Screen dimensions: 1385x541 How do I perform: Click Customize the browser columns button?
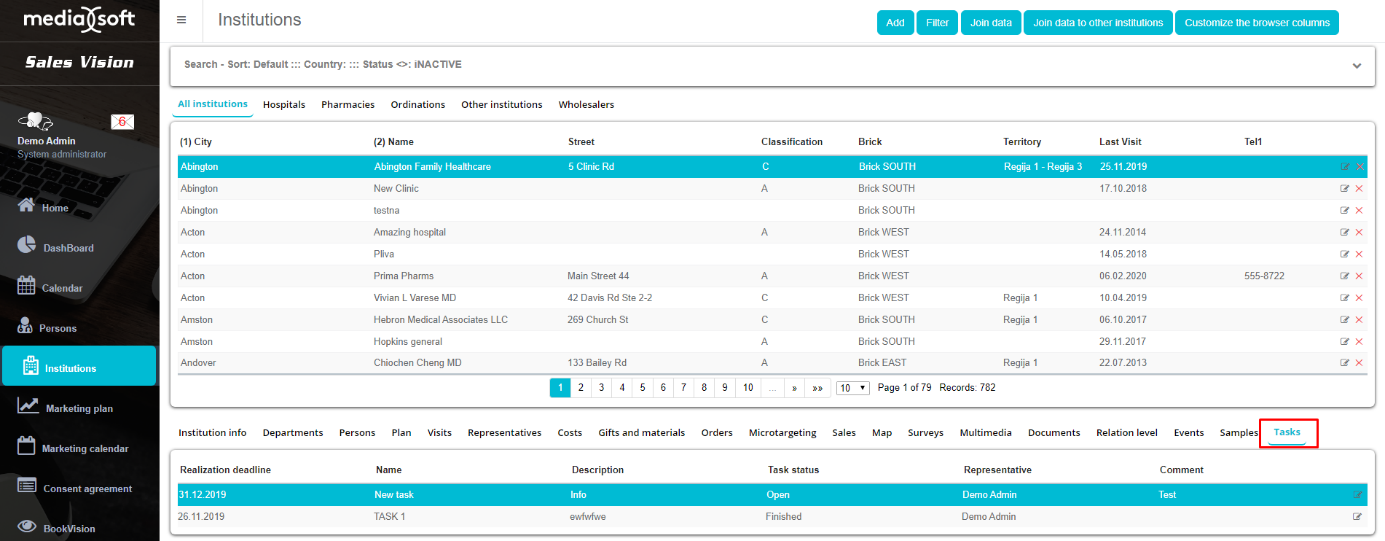click(x=1256, y=23)
